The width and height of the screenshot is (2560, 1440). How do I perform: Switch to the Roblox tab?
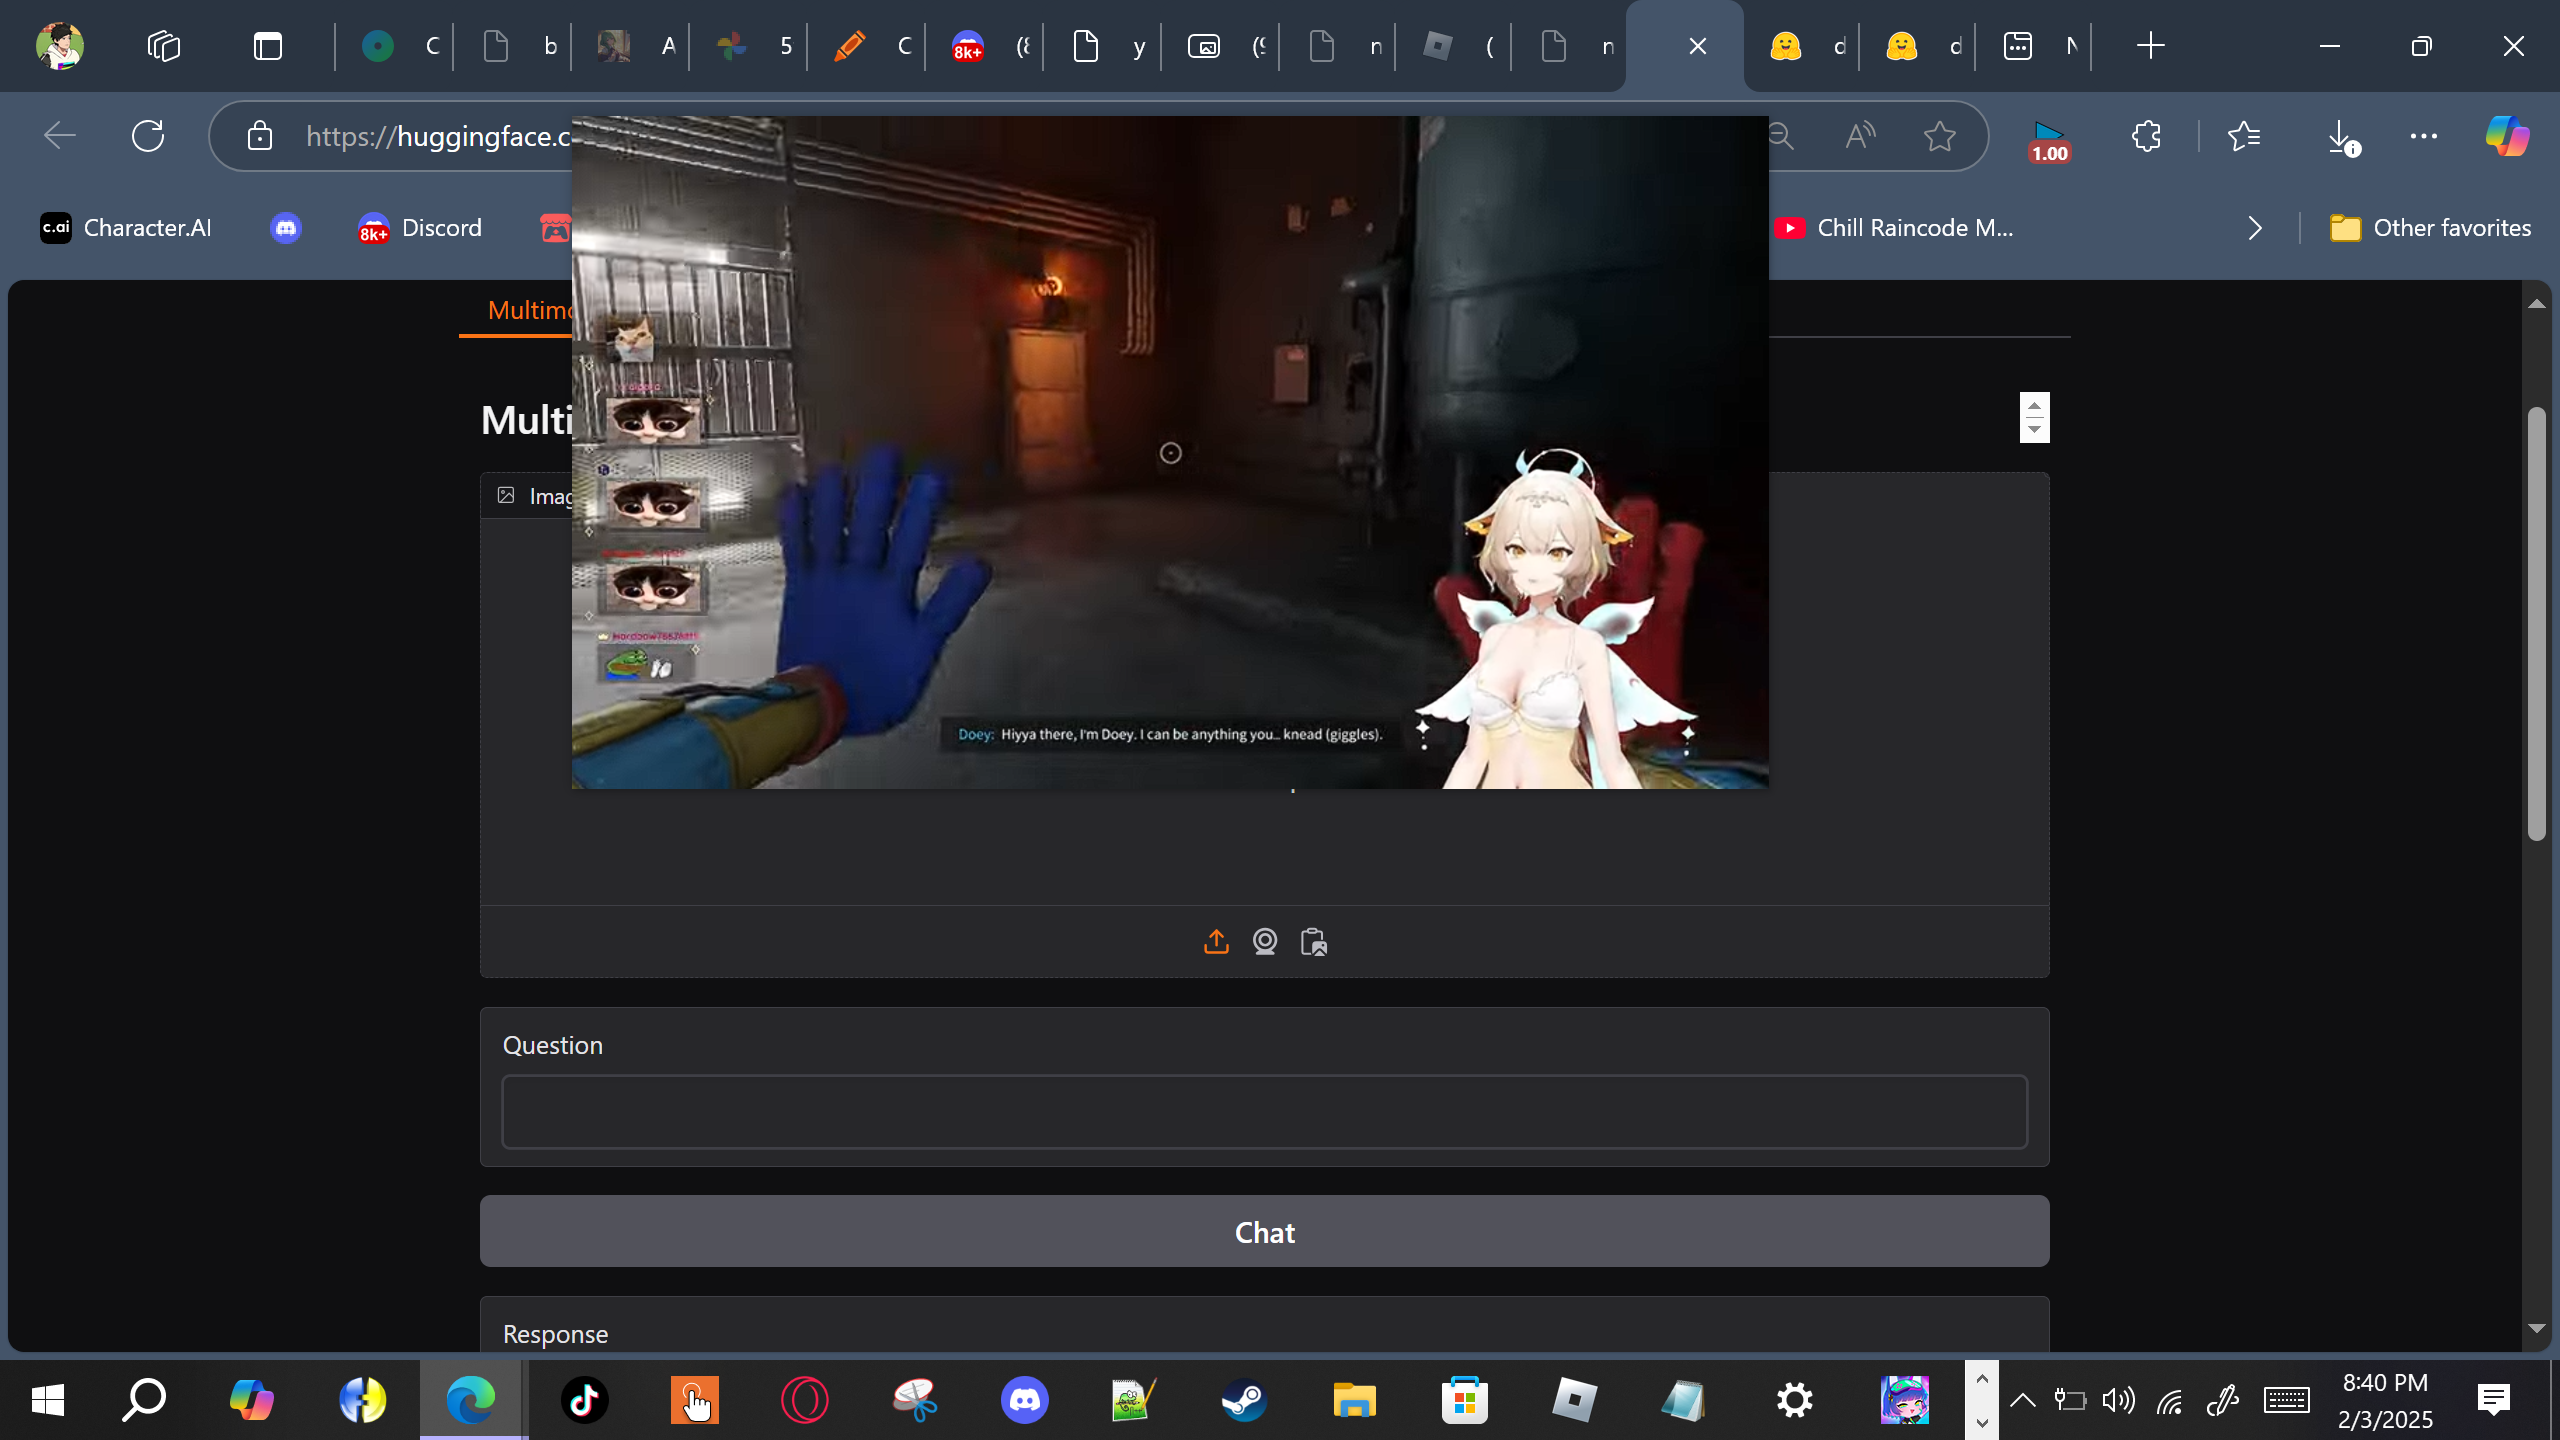pyautogui.click(x=1455, y=46)
